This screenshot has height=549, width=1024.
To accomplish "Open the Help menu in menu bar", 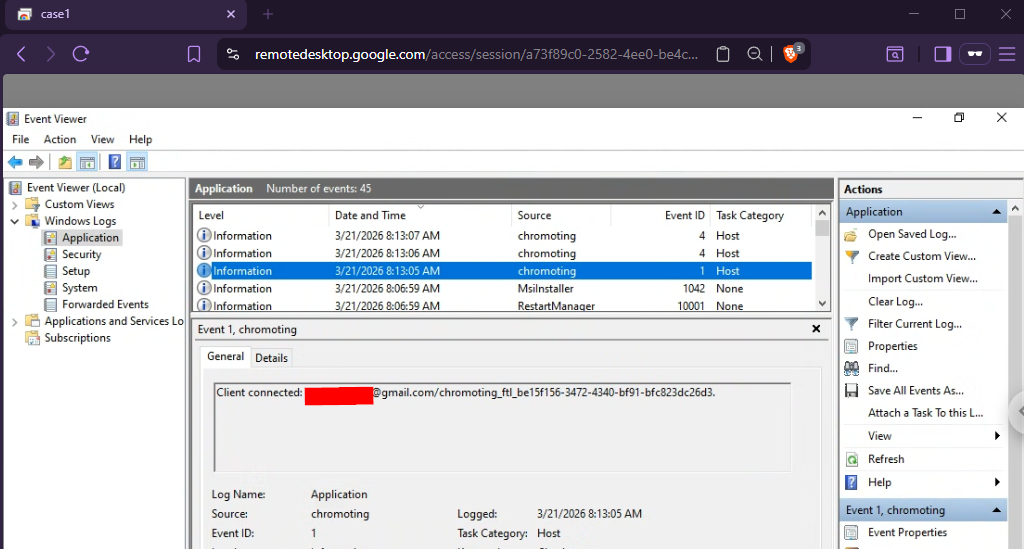I will 140,139.
